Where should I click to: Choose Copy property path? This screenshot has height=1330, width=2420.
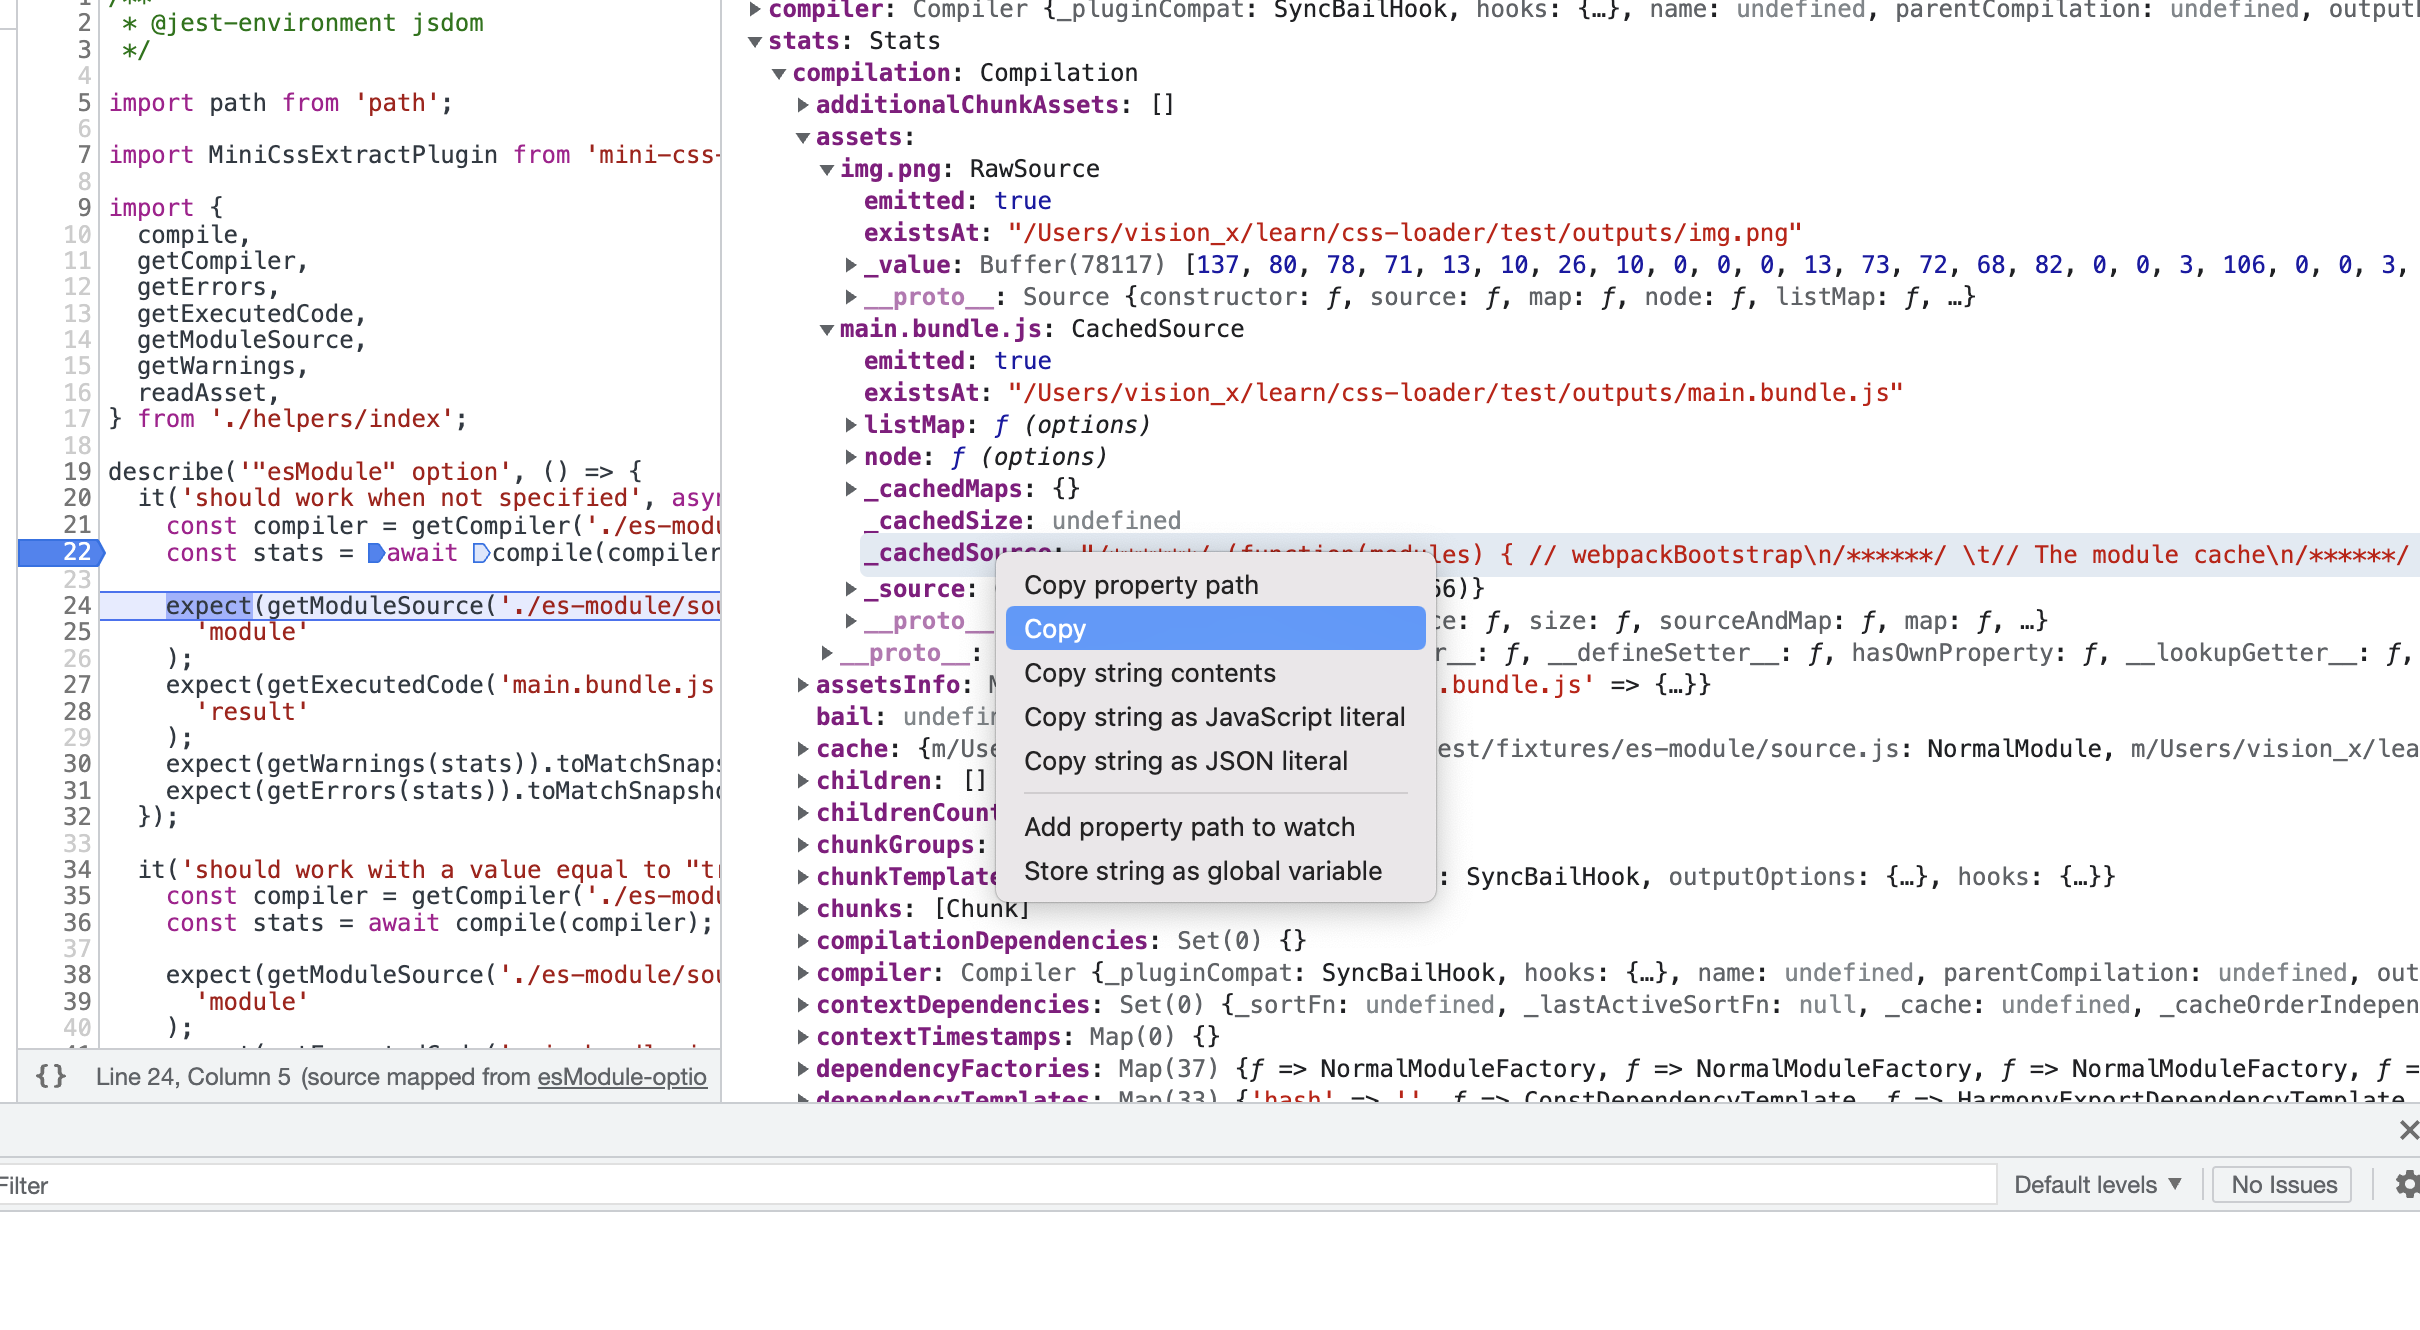tap(1141, 585)
